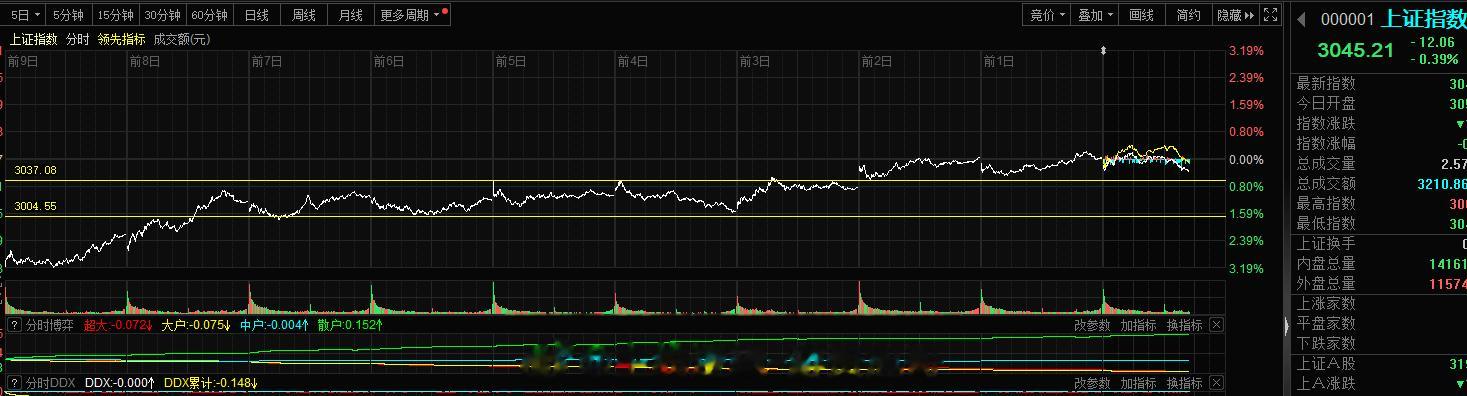Select the 领先指标 legend item

point(121,39)
